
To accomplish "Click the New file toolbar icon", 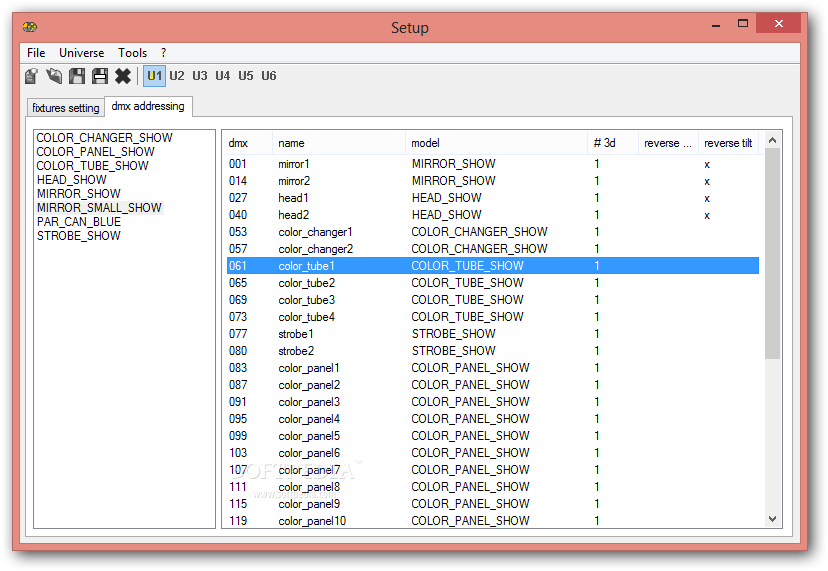I will click(x=32, y=76).
